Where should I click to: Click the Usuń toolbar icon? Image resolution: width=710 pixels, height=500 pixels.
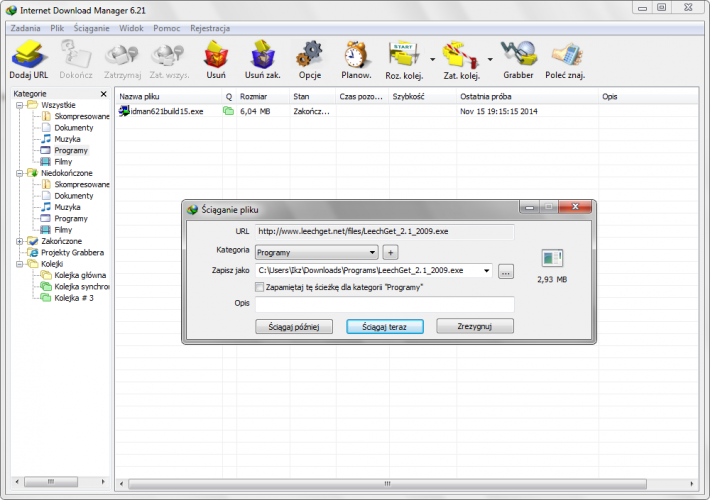(216, 54)
